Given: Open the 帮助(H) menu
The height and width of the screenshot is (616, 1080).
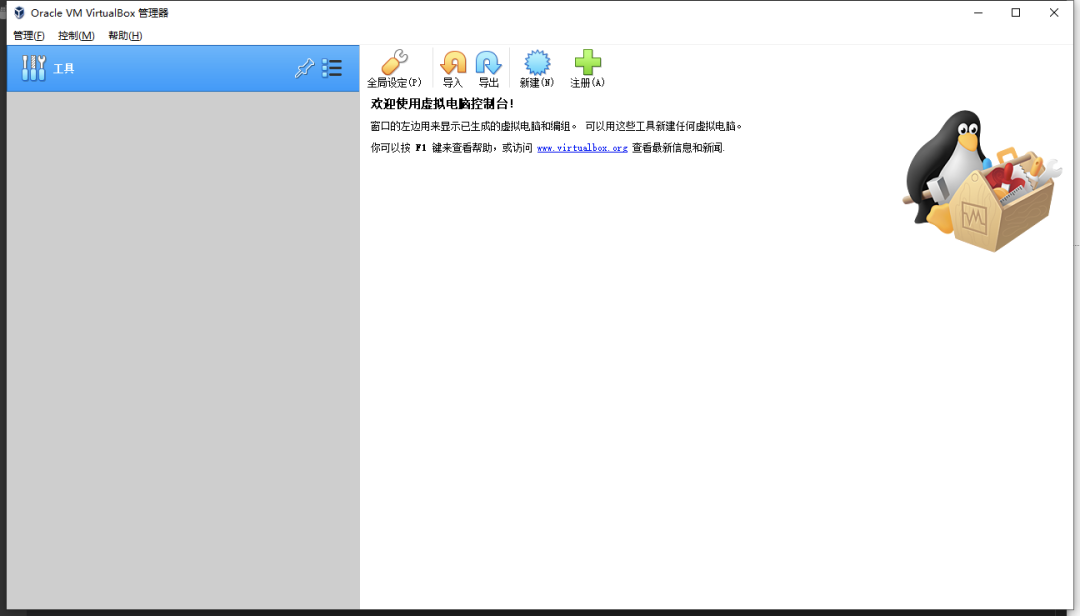Looking at the screenshot, I should [125, 36].
